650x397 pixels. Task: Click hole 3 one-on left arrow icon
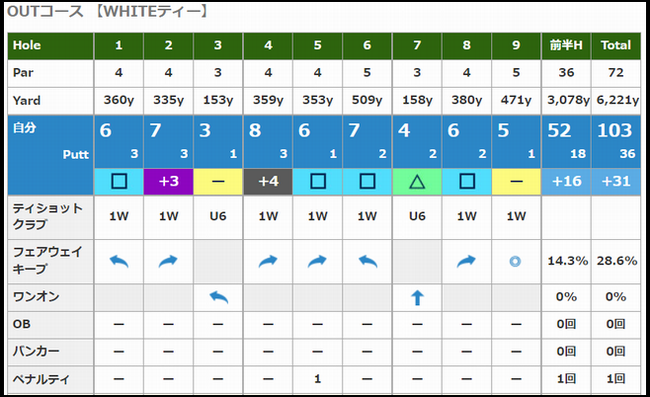tap(218, 297)
